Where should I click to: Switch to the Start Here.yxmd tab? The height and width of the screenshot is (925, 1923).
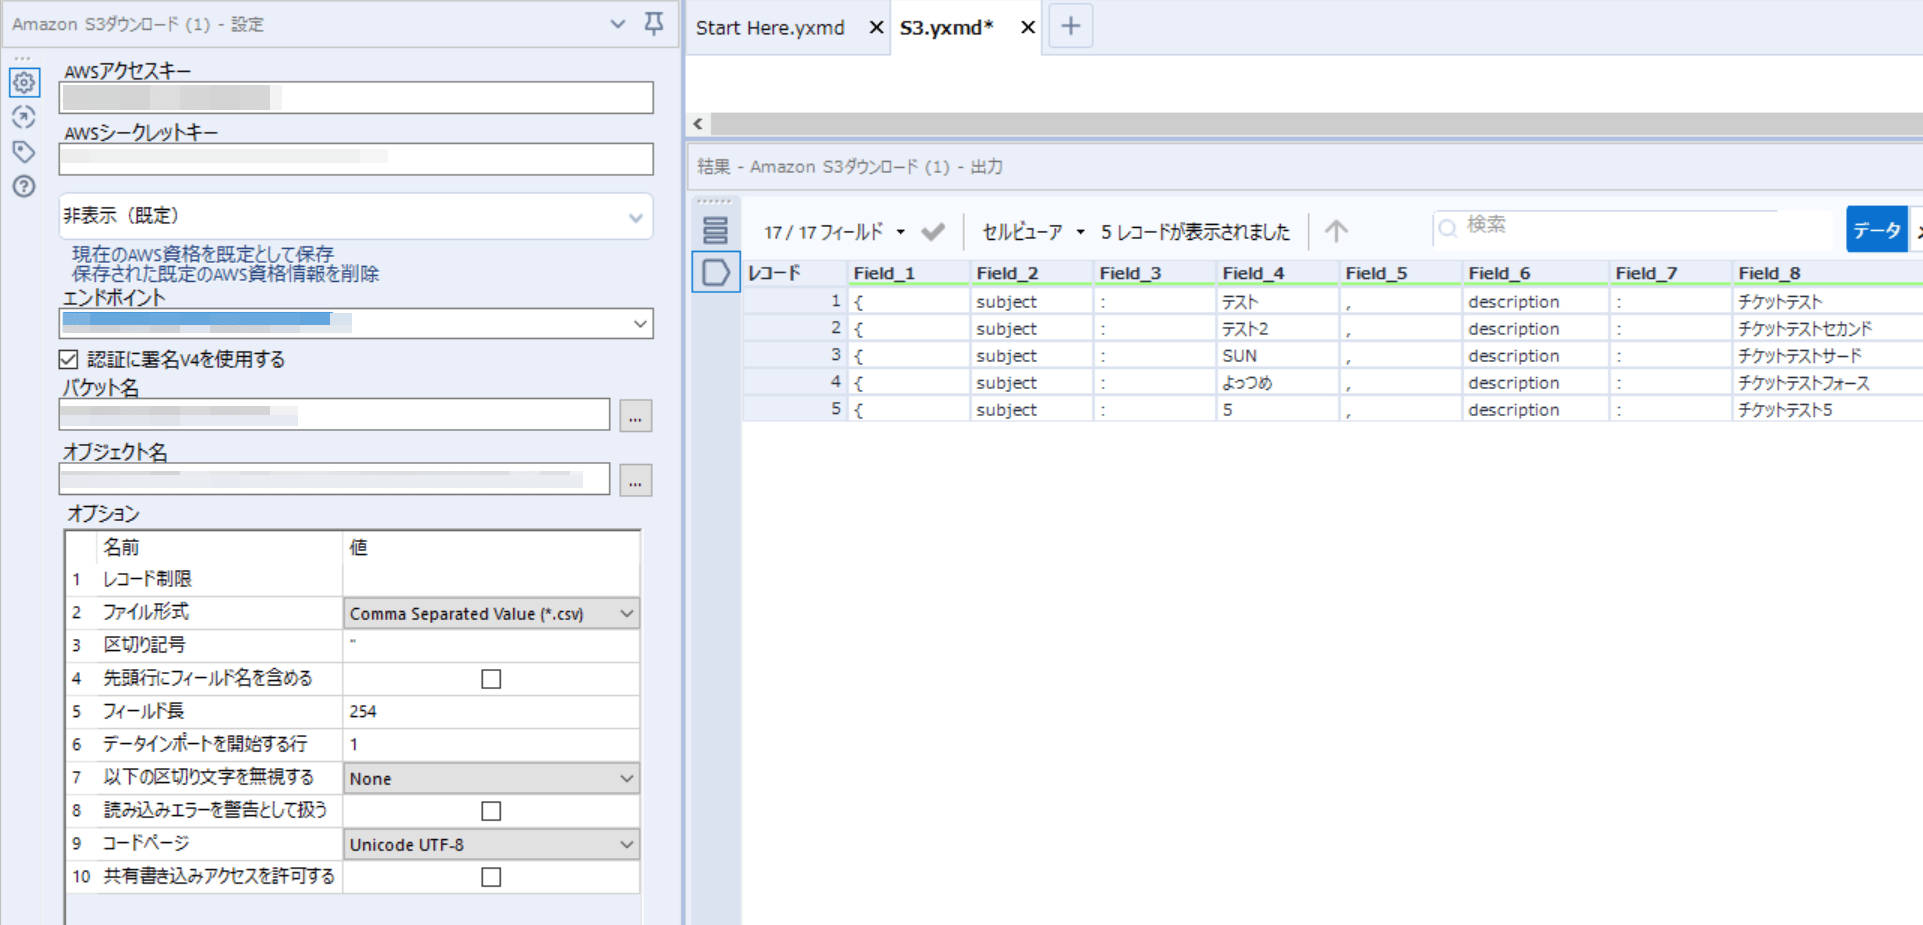point(770,27)
